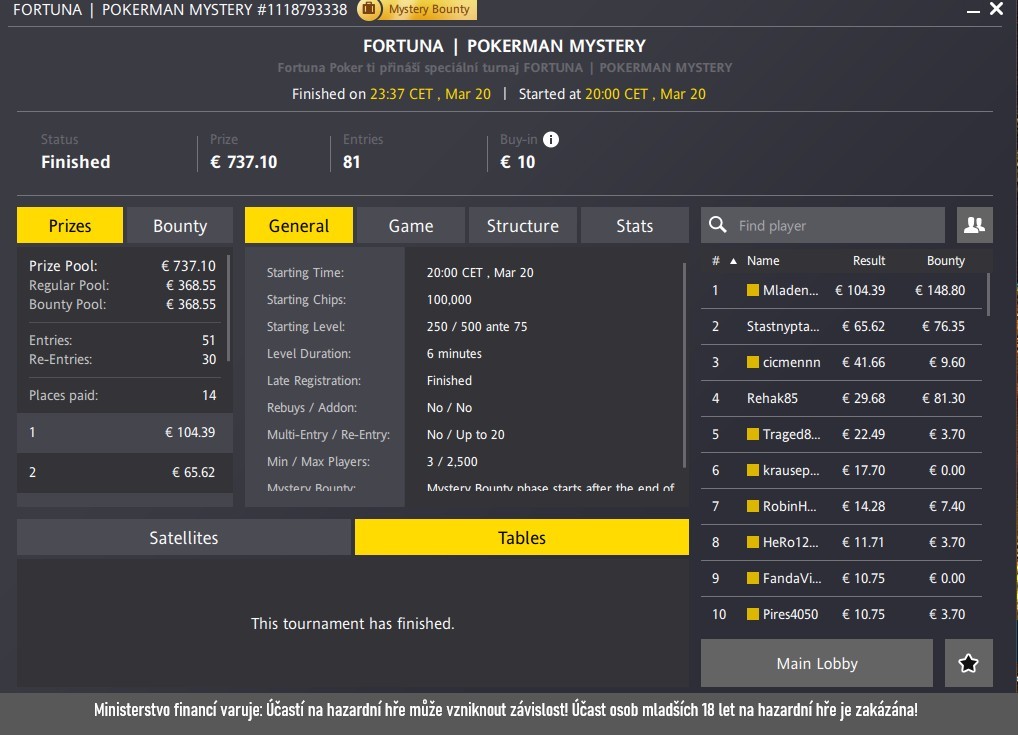Select player row Rehak85
Image resolution: width=1018 pixels, height=735 pixels.
click(x=841, y=398)
